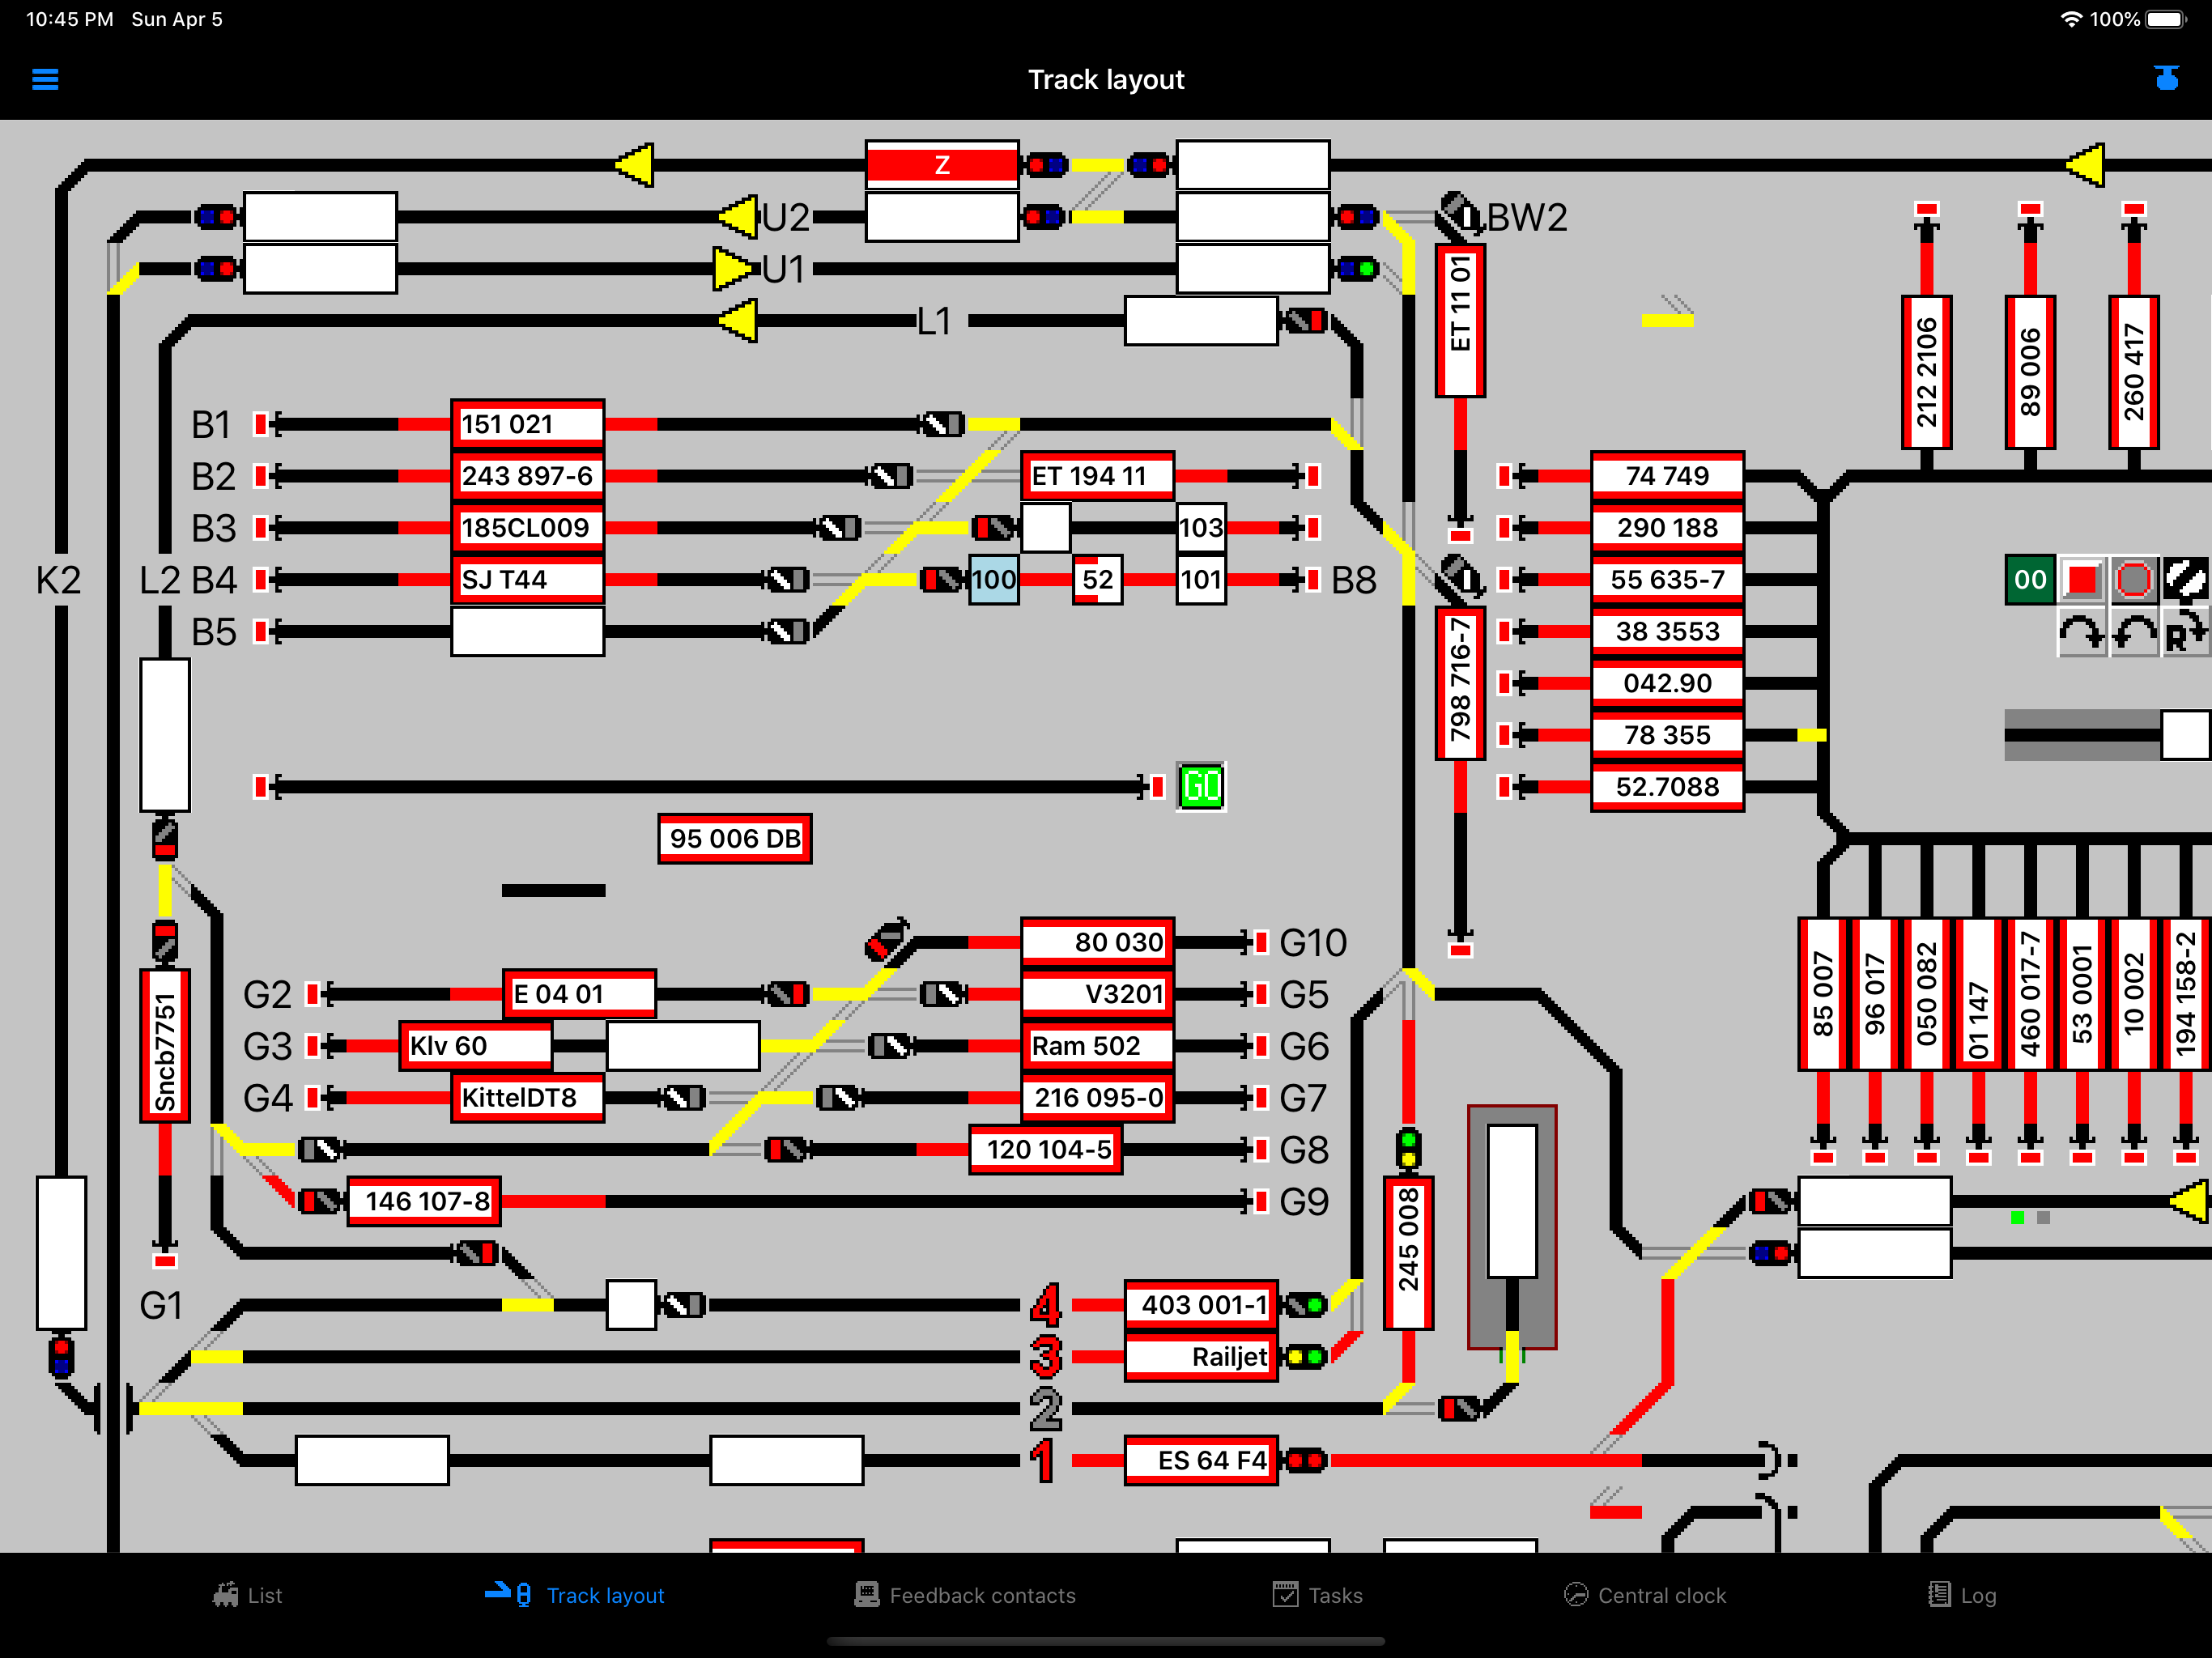Select block ET 194 11
Screen dimensions: 2212x1658
pyautogui.click(x=1097, y=476)
